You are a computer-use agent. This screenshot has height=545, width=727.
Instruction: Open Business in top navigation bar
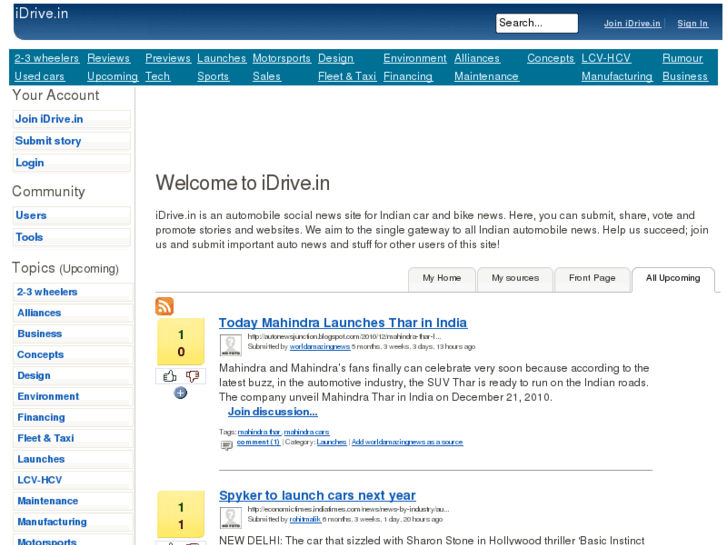click(x=685, y=77)
